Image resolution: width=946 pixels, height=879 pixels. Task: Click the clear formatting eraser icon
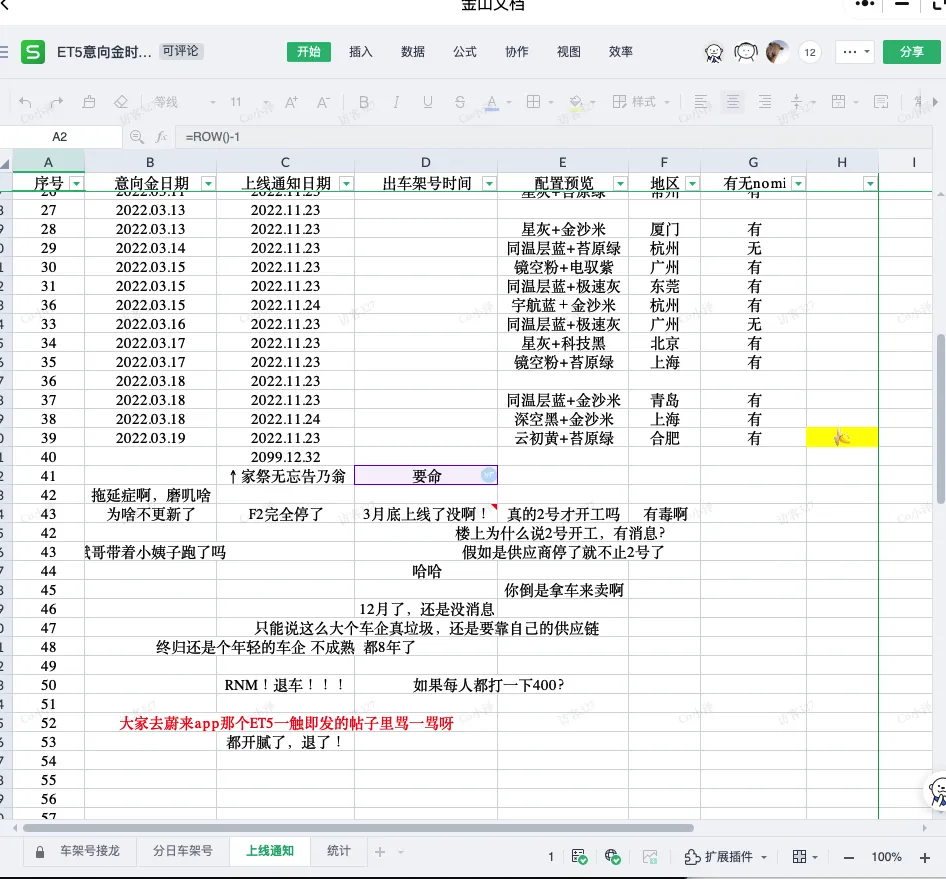click(121, 102)
